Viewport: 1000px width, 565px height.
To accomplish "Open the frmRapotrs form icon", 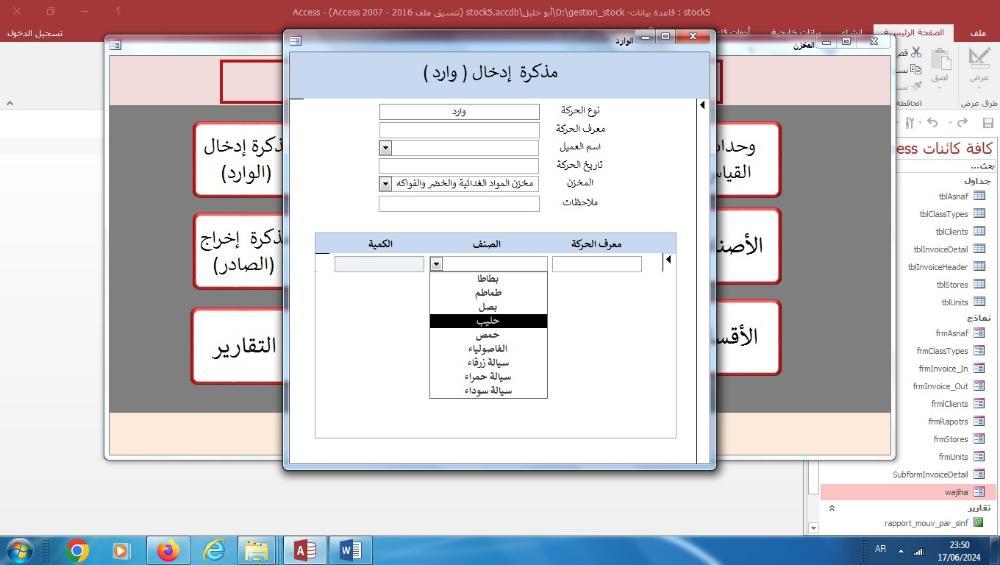I will pos(979,421).
